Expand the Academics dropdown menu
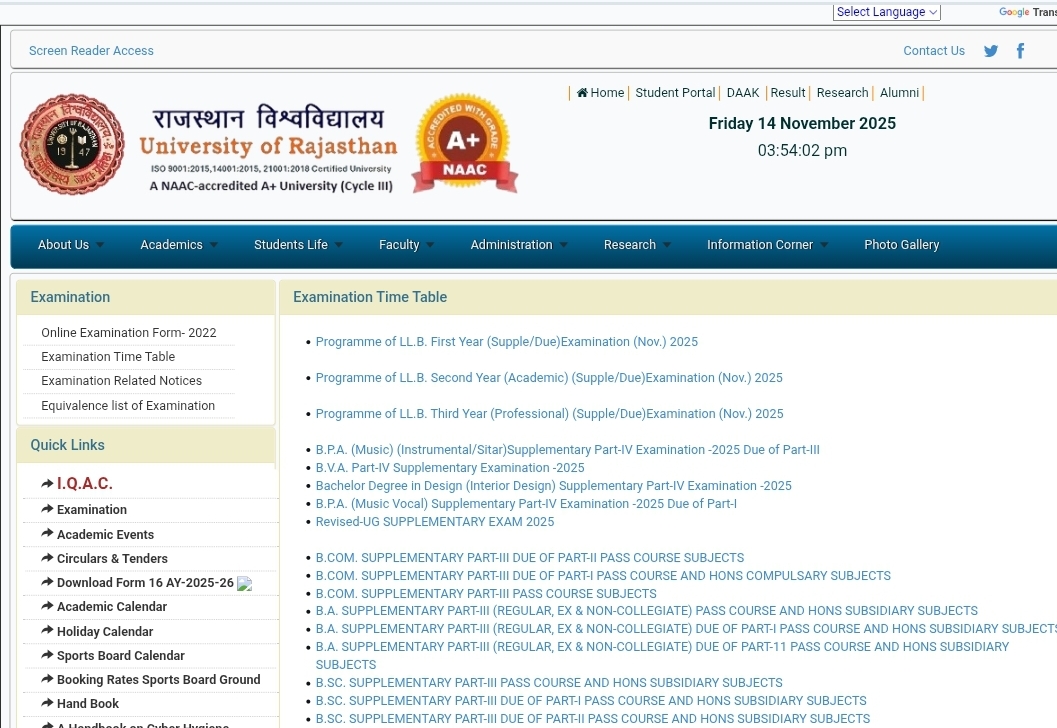The width and height of the screenshot is (1057, 728). (178, 245)
